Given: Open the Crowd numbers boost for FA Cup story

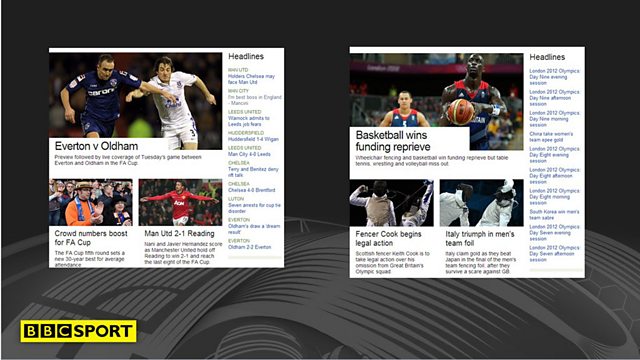Looking at the screenshot, I should pyautogui.click(x=91, y=238).
